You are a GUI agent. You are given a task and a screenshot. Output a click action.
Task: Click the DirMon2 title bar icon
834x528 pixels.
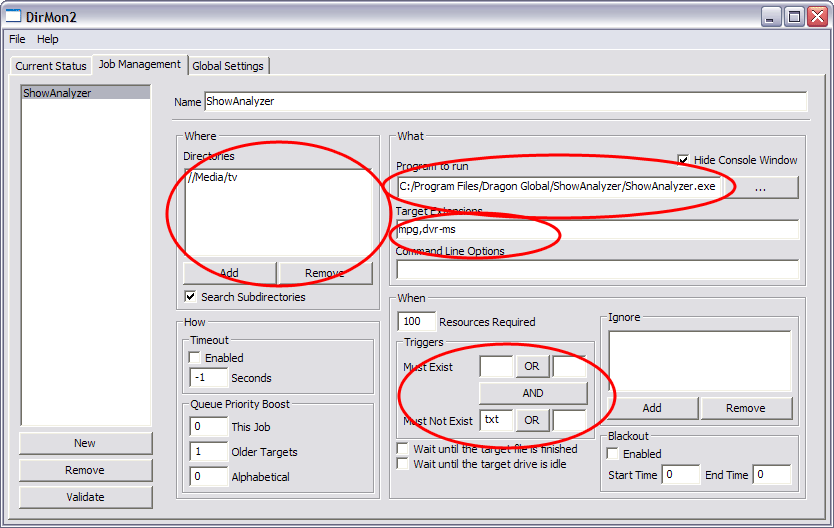click(x=13, y=16)
